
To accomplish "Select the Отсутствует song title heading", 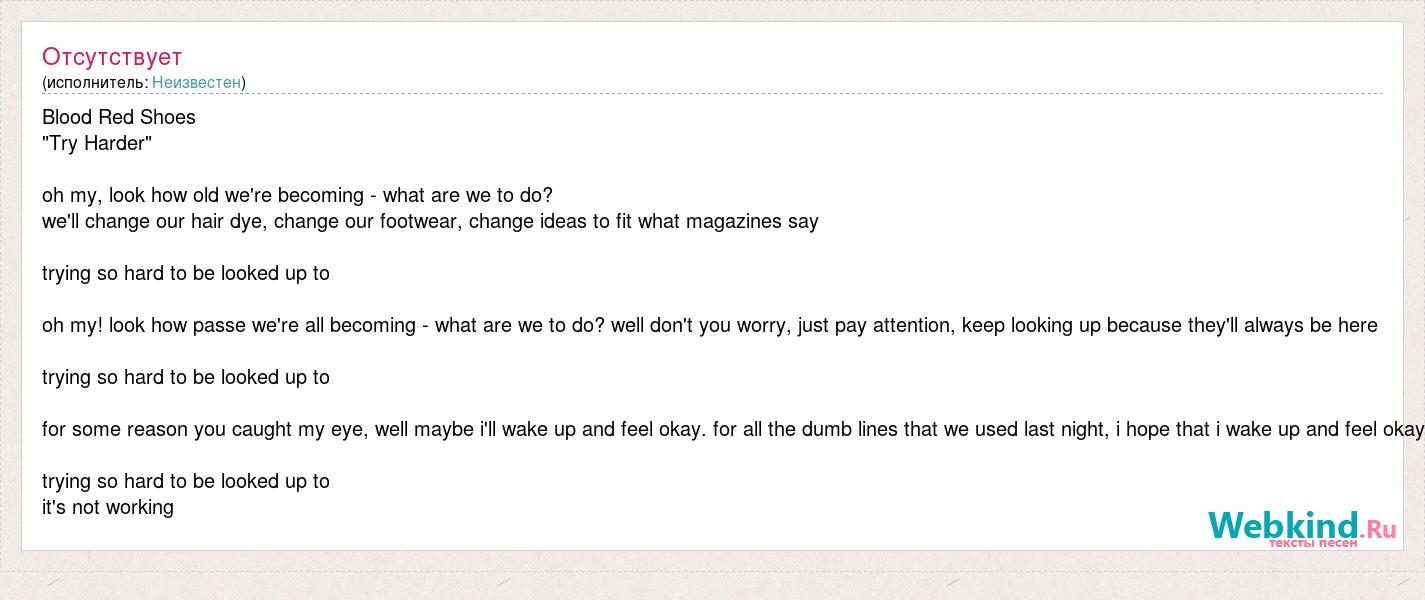I will point(112,56).
